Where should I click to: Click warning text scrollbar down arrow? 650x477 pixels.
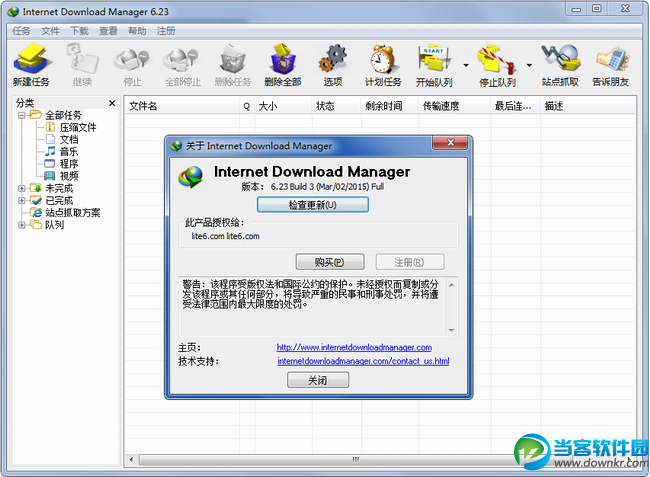pos(451,330)
